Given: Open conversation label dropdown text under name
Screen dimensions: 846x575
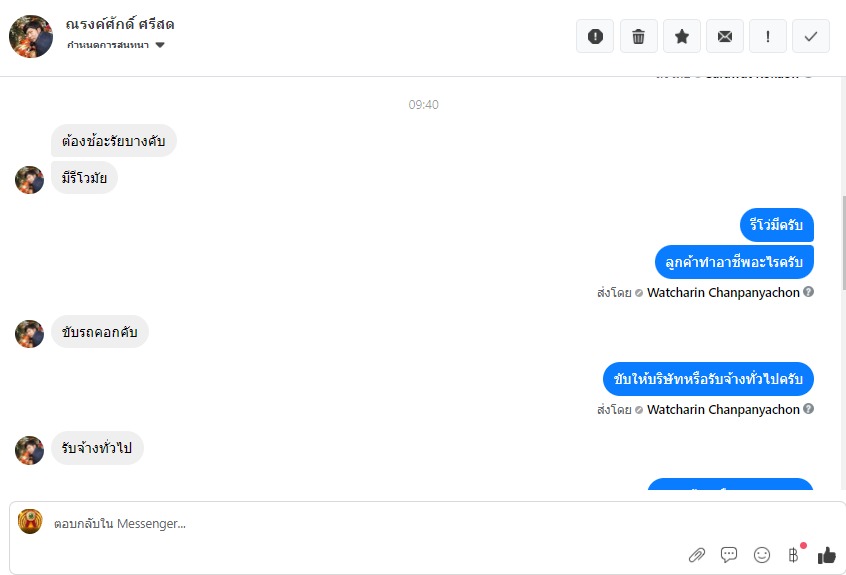Looking at the screenshot, I should pos(108,45).
